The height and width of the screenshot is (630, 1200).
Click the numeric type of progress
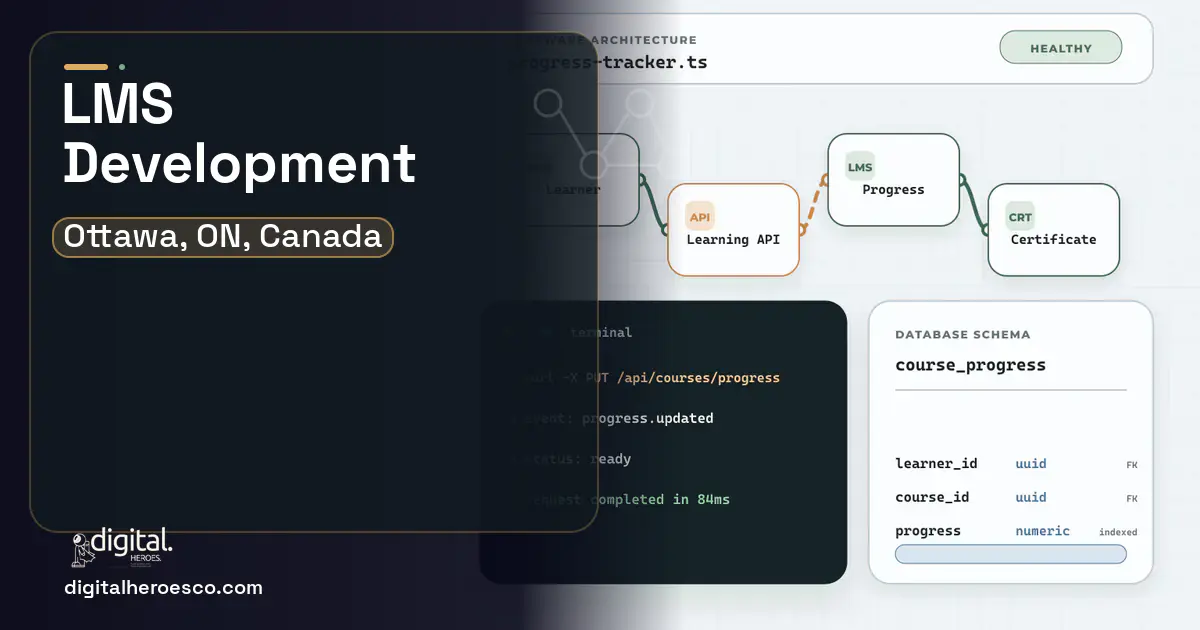point(1042,531)
